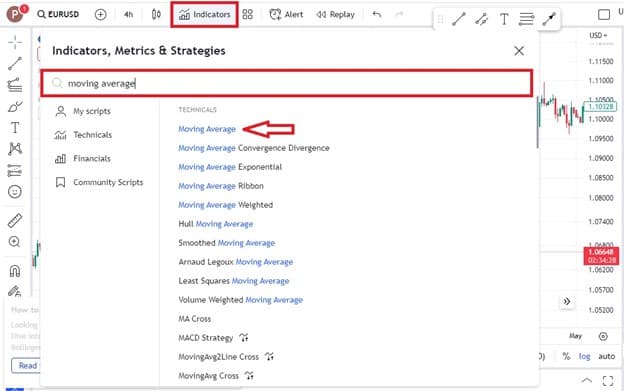Open the Fibonacci/pitchfork tools in sidebar
This screenshot has height=391, width=624.
pyautogui.click(x=15, y=85)
